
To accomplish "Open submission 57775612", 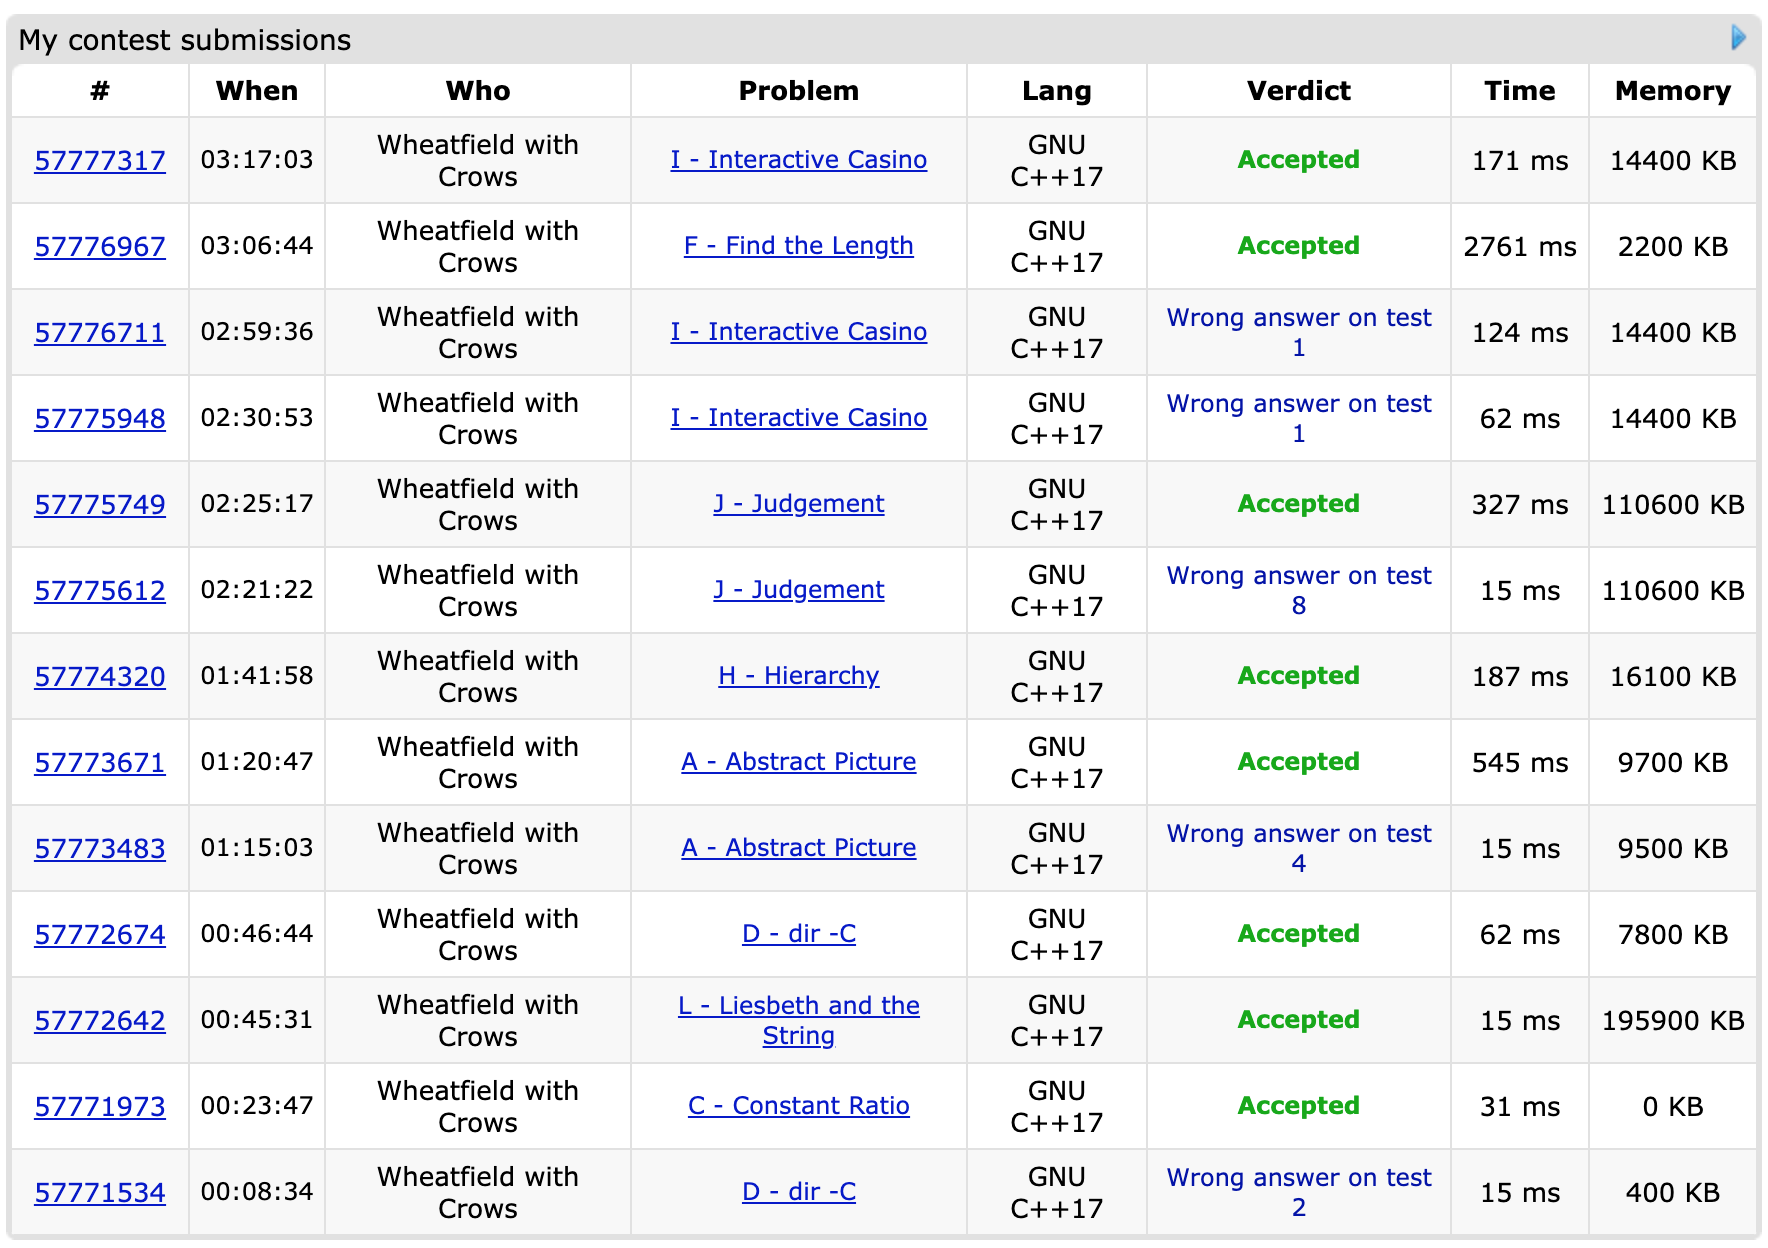I will tap(100, 590).
